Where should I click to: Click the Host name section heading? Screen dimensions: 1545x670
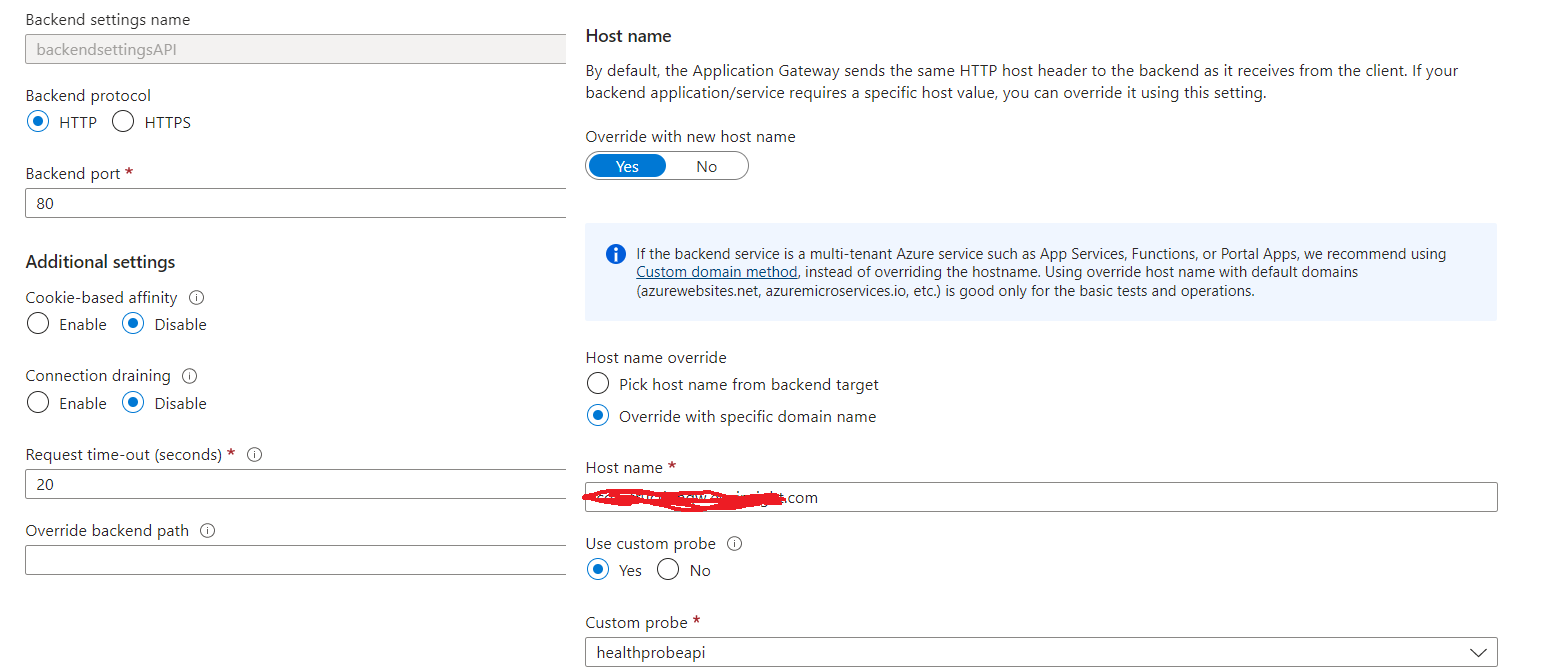[x=628, y=36]
